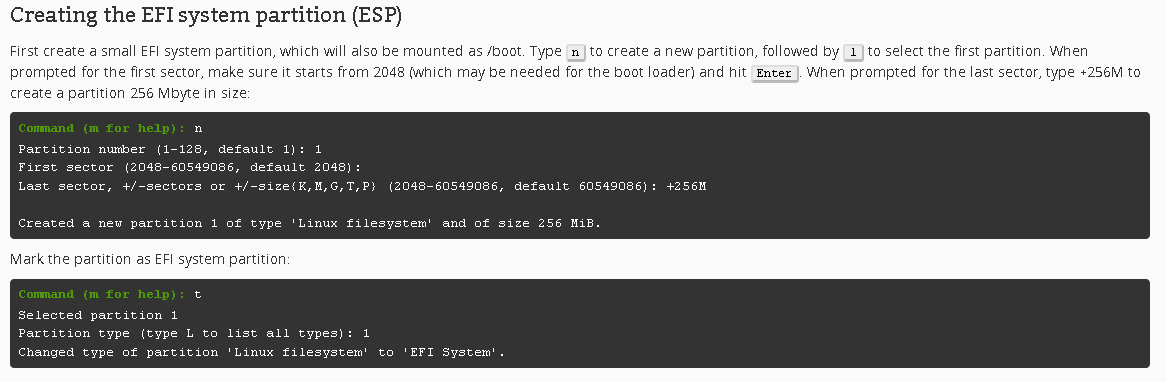Click the "+256M" value in the terminal output
This screenshot has height=382, width=1166.
click(686, 186)
